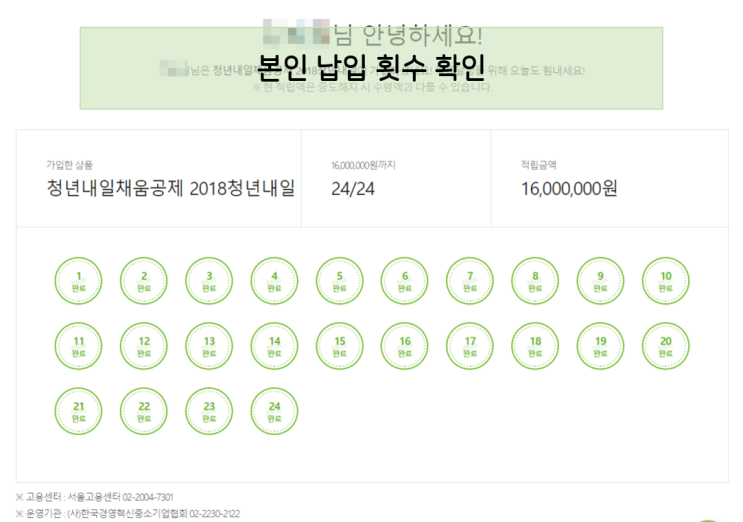This screenshot has height=522, width=743.
Task: Select installment circle number 6
Action: pyautogui.click(x=405, y=281)
